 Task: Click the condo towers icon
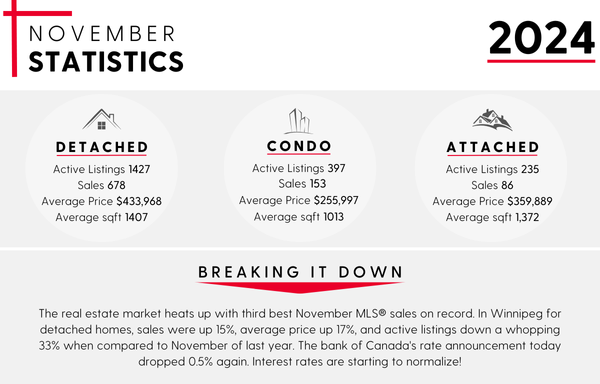[300, 121]
